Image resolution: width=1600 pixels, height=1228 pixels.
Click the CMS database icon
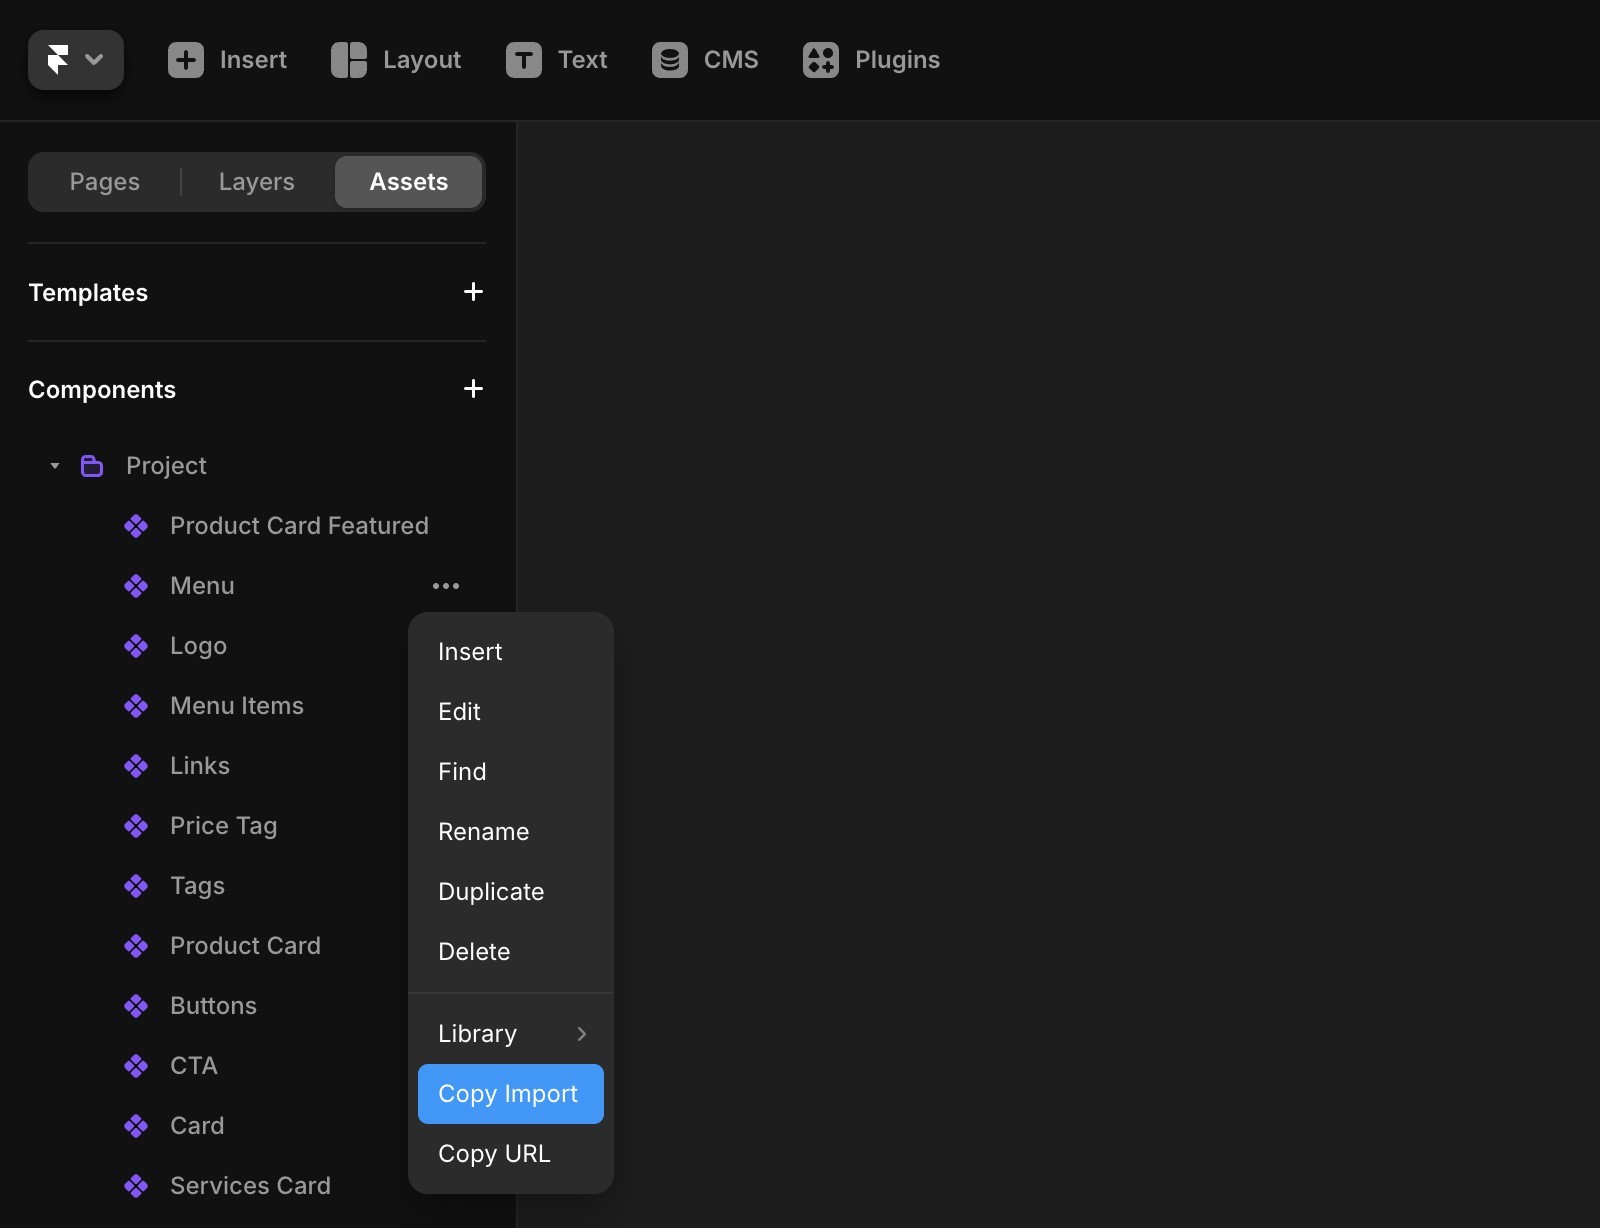click(x=670, y=60)
